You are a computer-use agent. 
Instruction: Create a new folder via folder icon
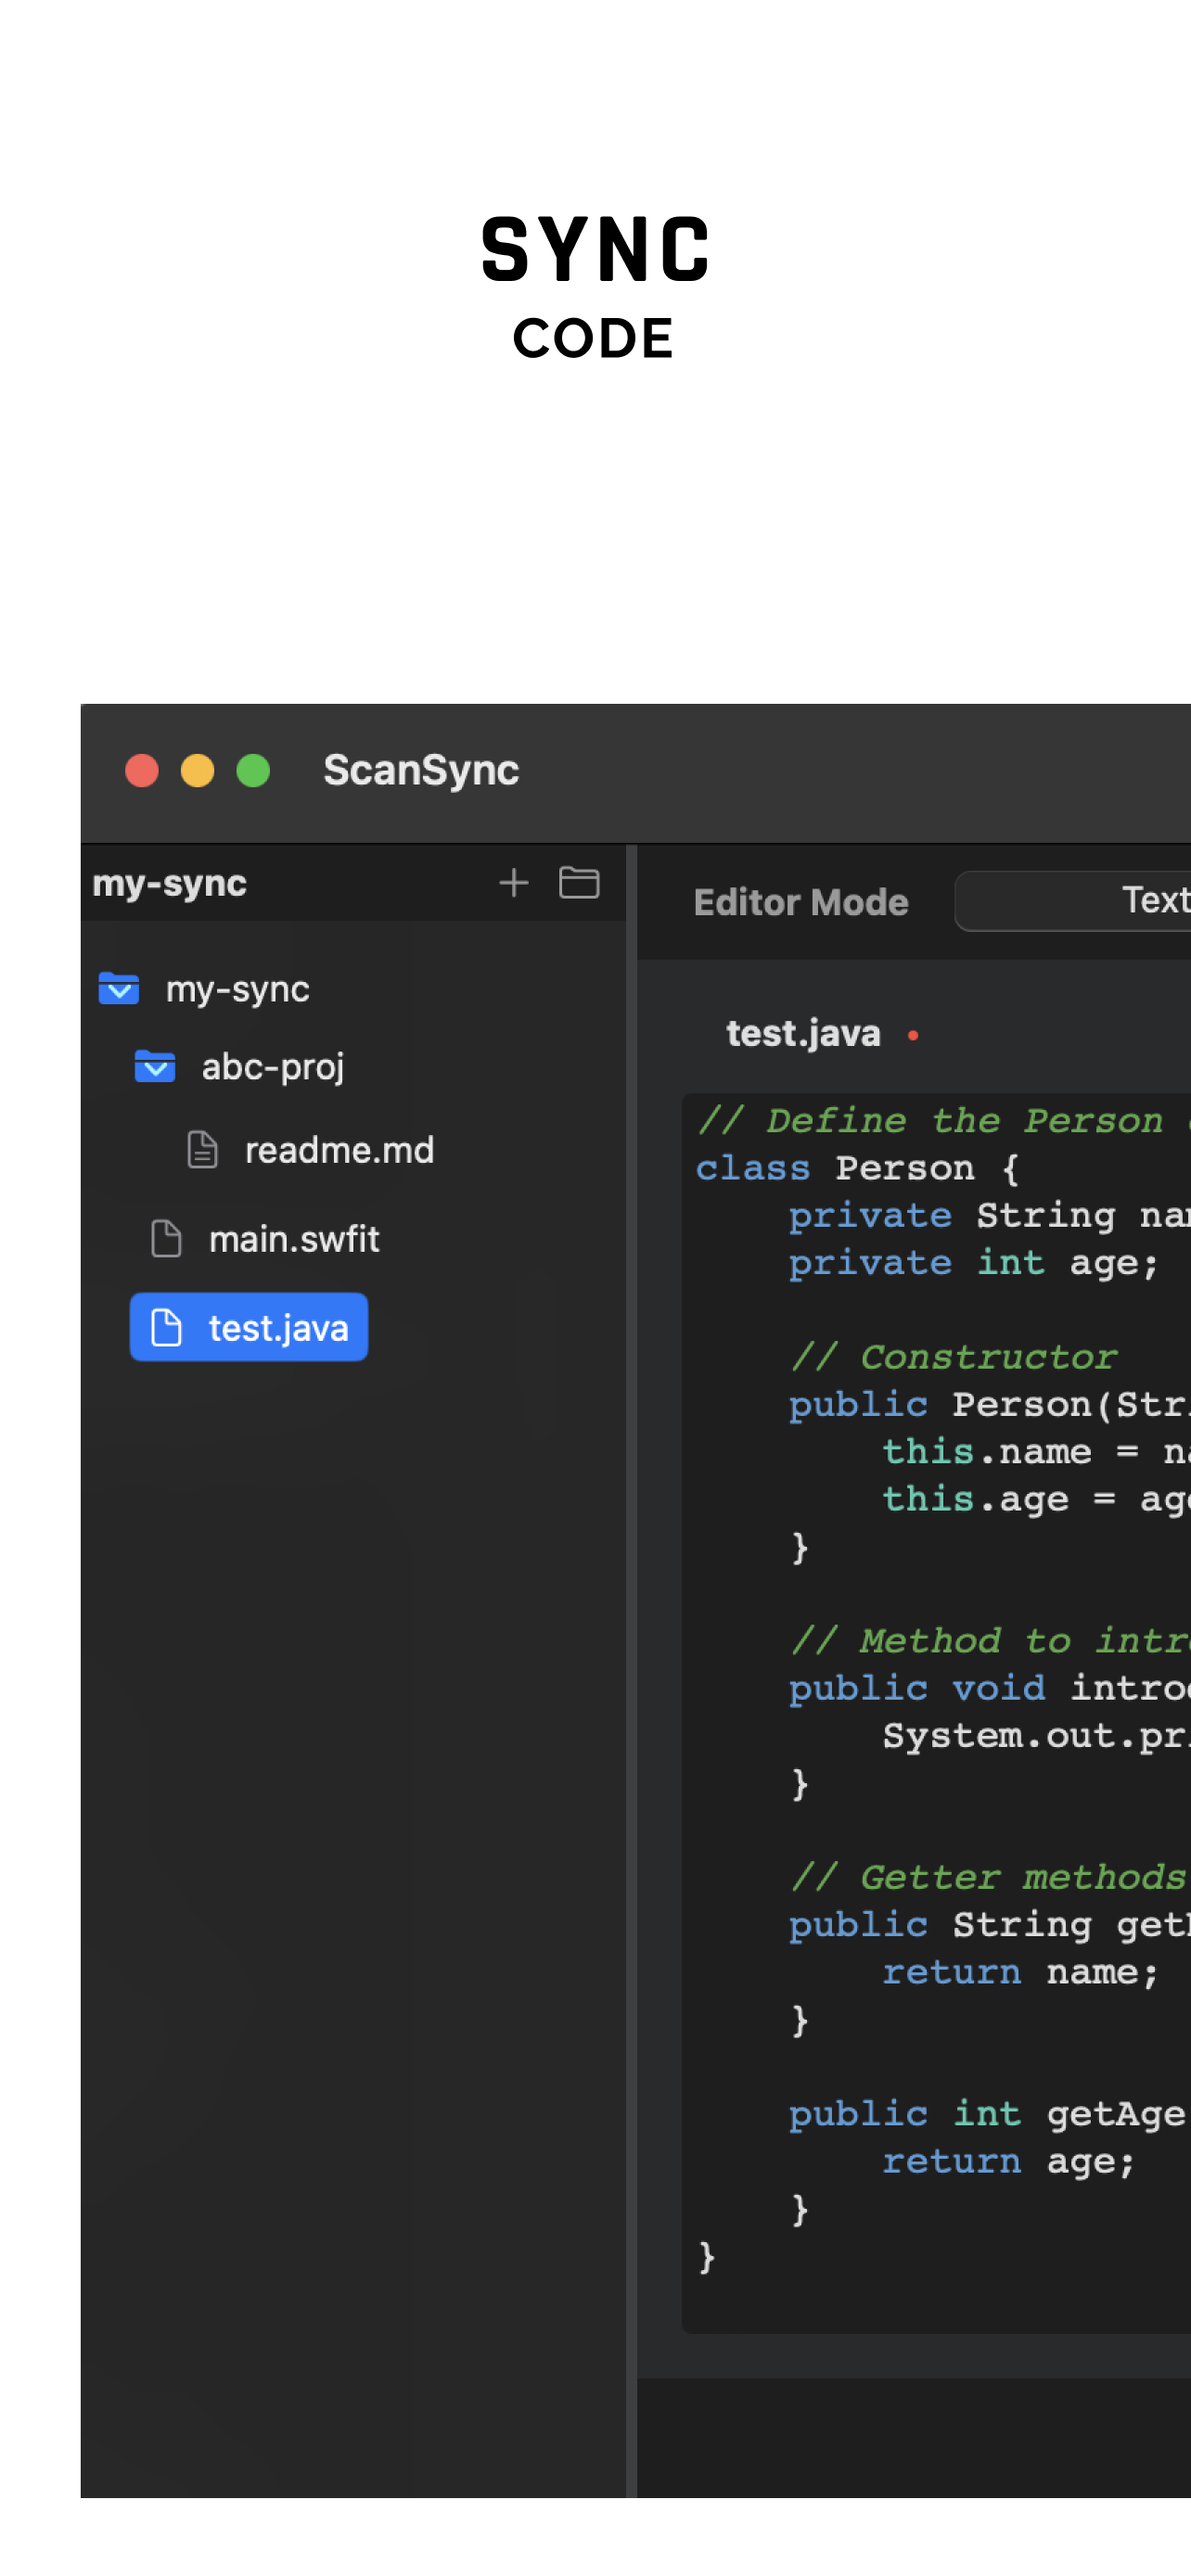pos(579,882)
